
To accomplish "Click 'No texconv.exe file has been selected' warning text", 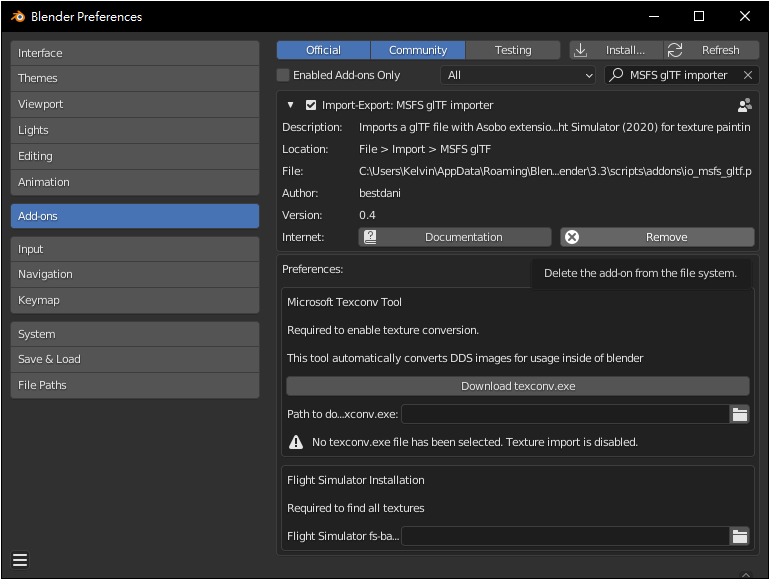I will coord(475,442).
